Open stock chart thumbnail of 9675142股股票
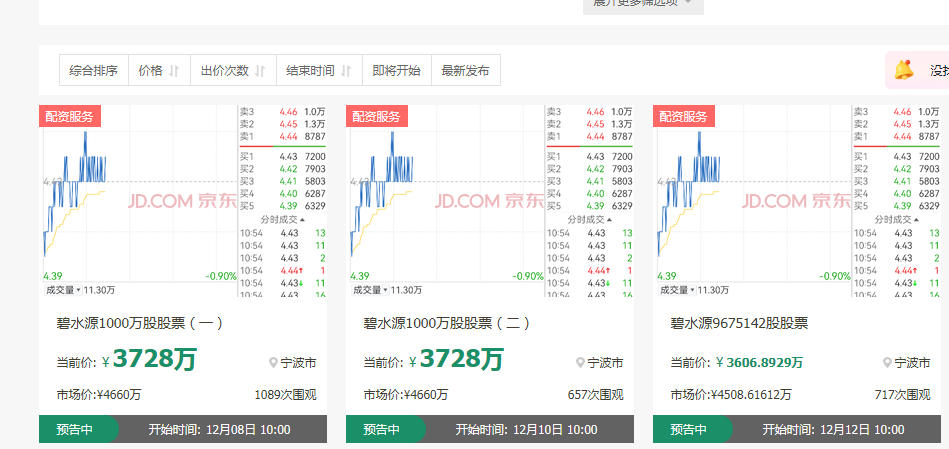Viewport: 949px width, 449px height. [x=797, y=200]
